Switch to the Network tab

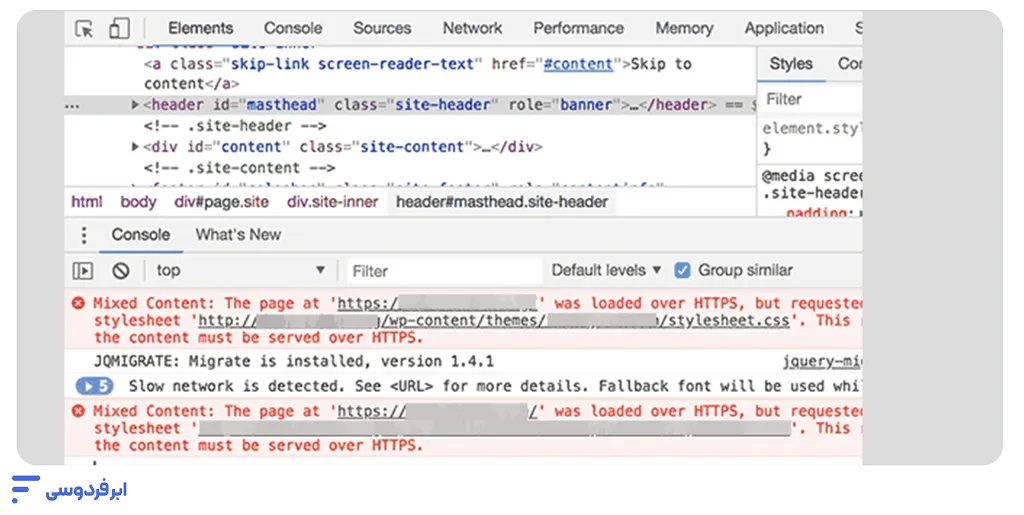point(472,29)
